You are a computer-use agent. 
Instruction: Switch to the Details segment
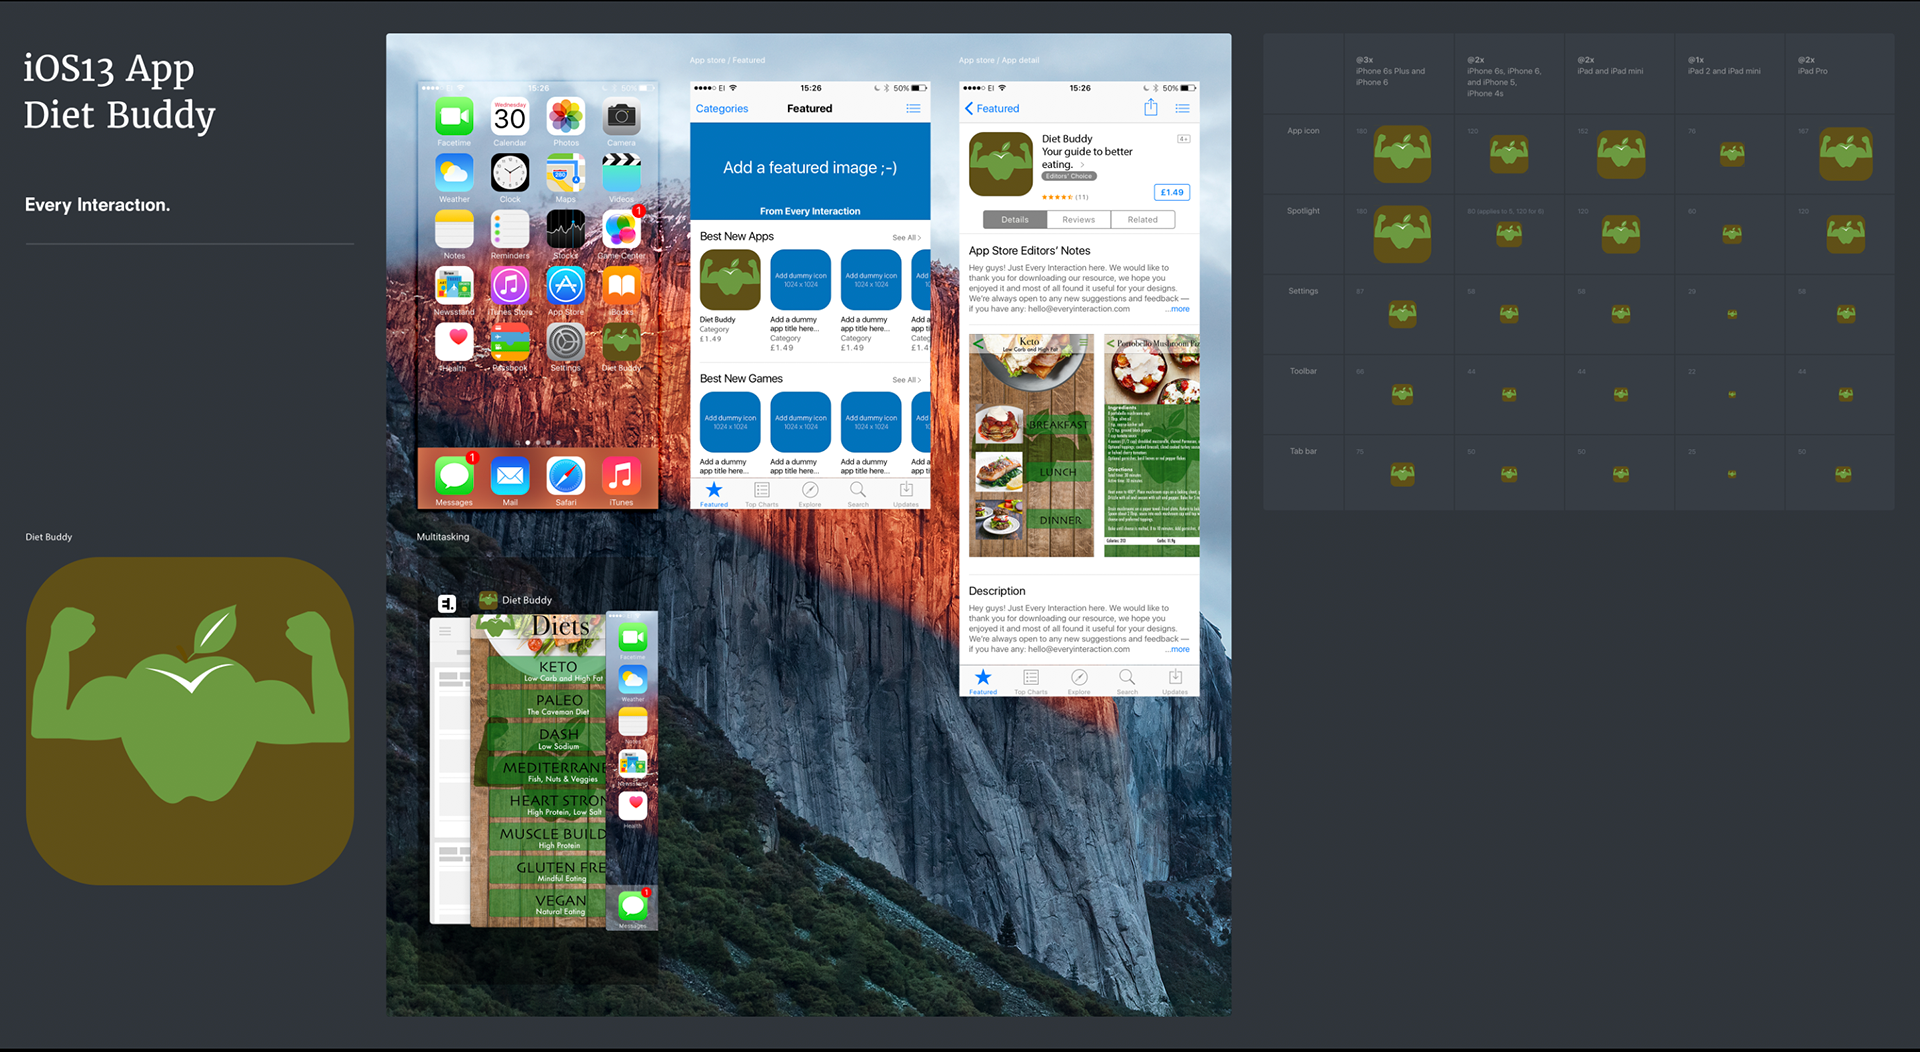pyautogui.click(x=1015, y=220)
